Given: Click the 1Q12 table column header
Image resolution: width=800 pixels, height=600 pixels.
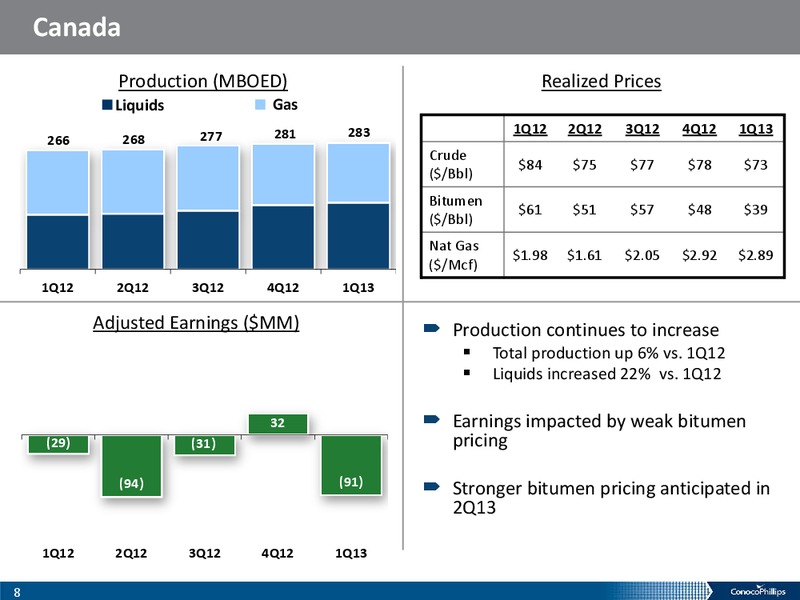Looking at the screenshot, I should coord(530,129).
